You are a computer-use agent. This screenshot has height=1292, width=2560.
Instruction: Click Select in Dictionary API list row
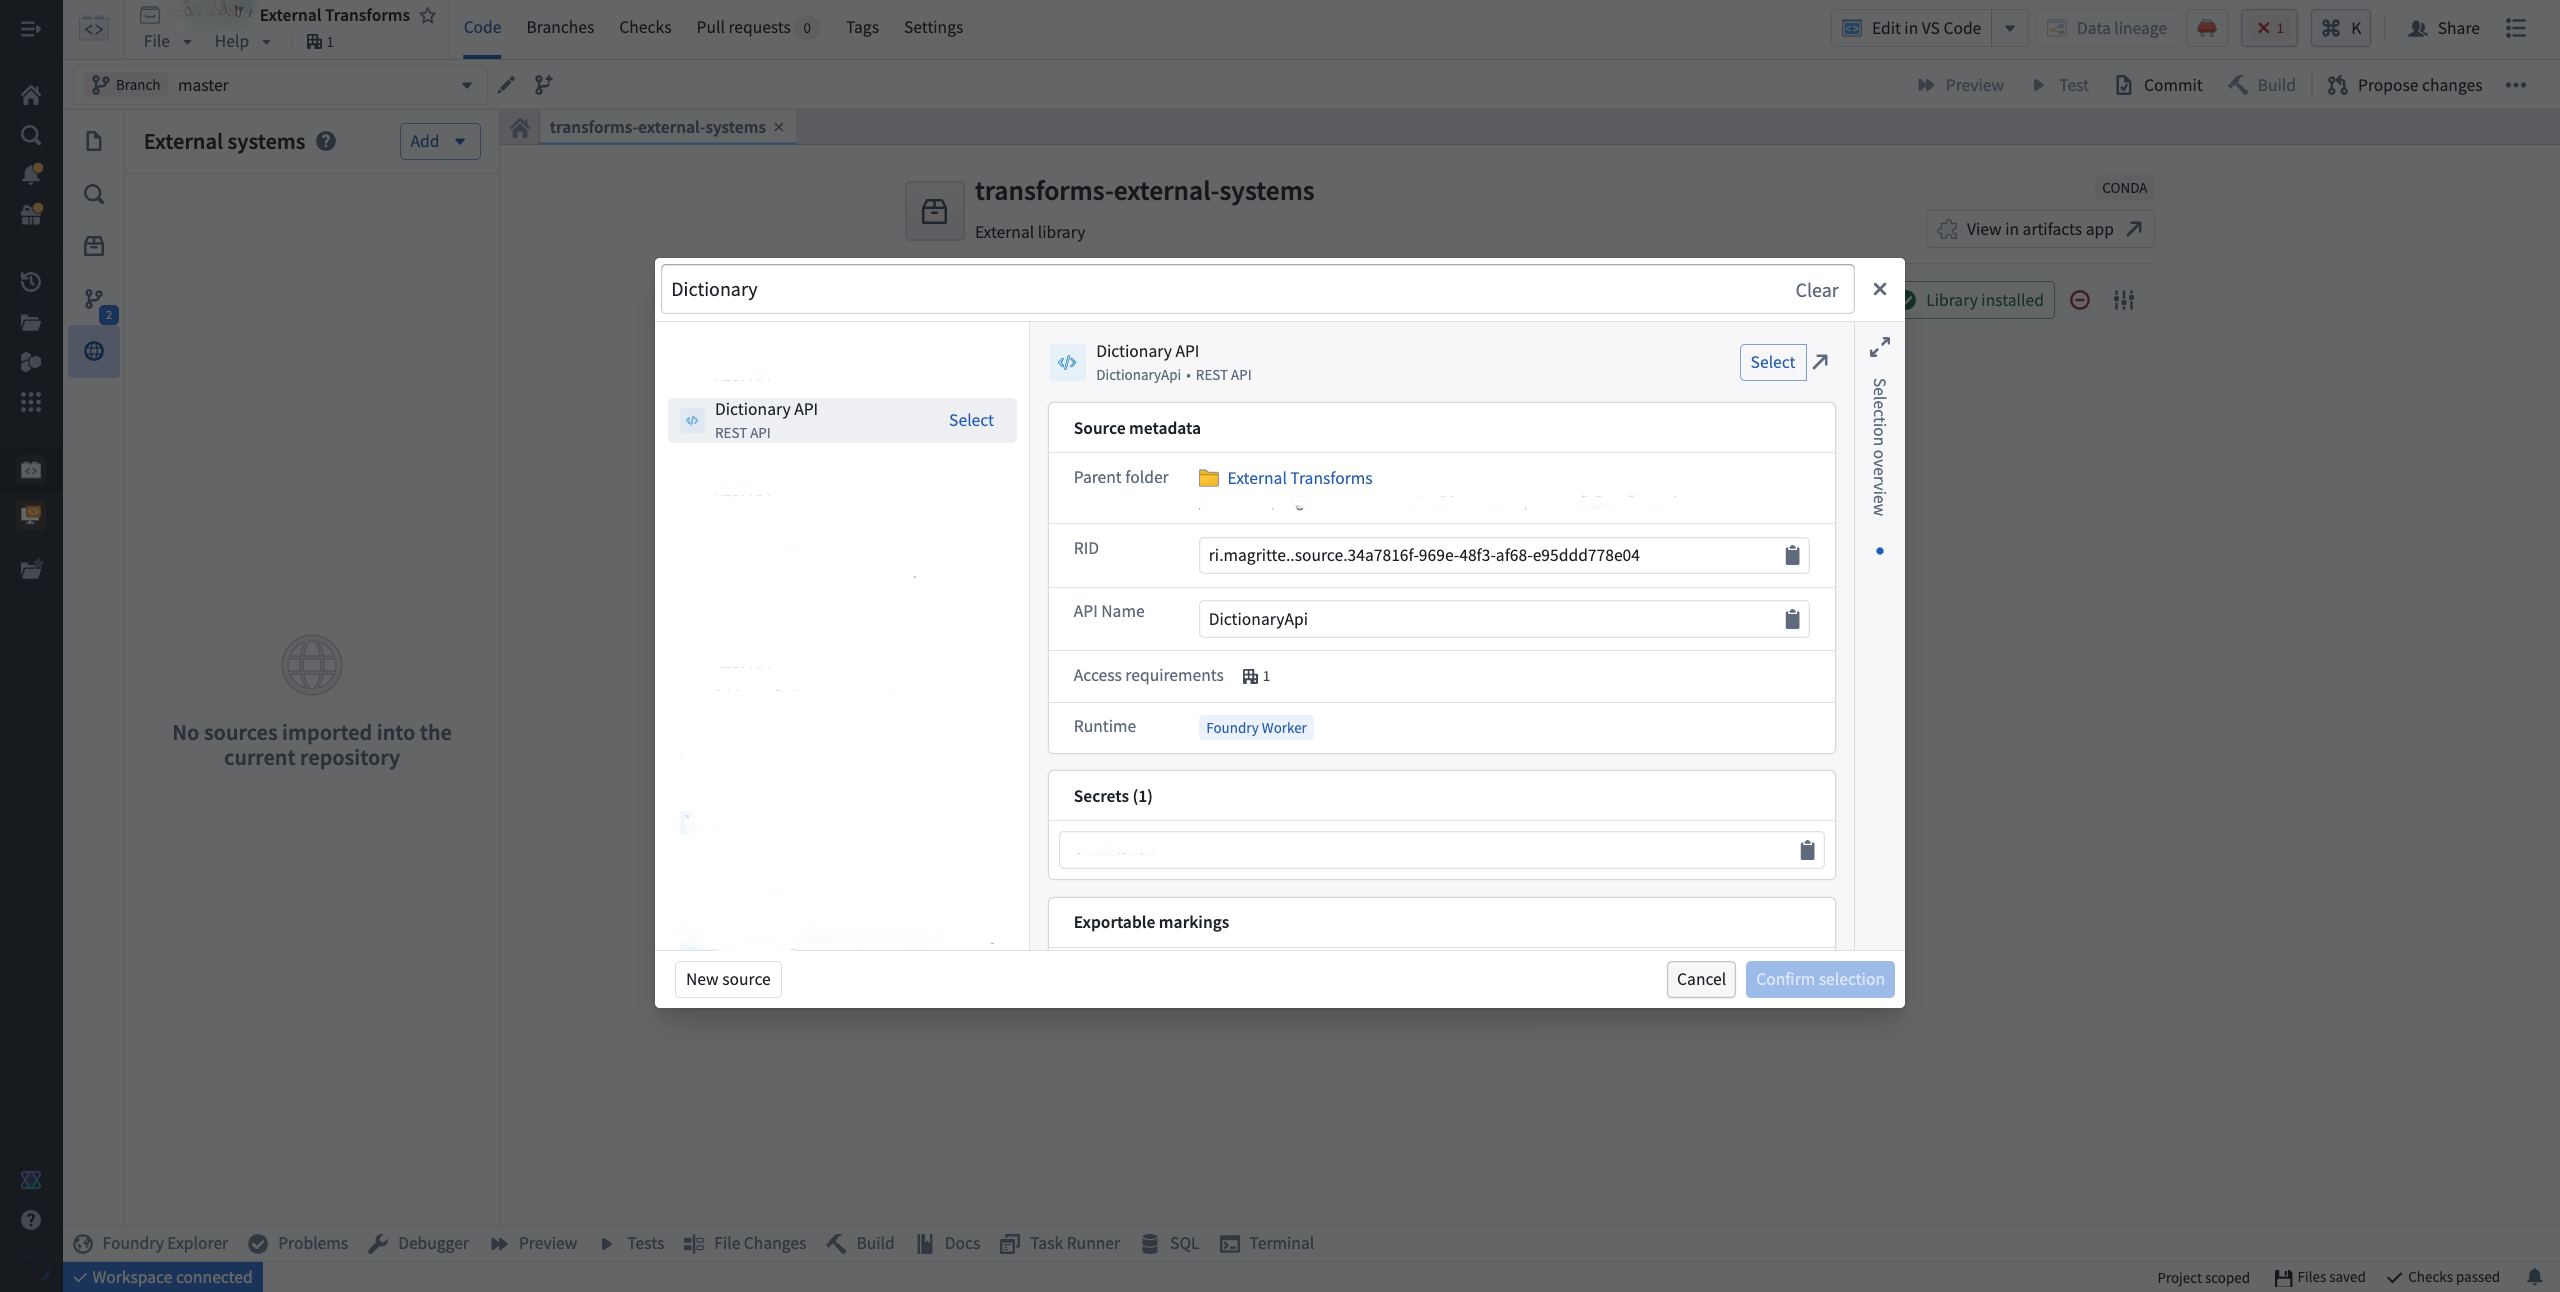pyautogui.click(x=971, y=420)
